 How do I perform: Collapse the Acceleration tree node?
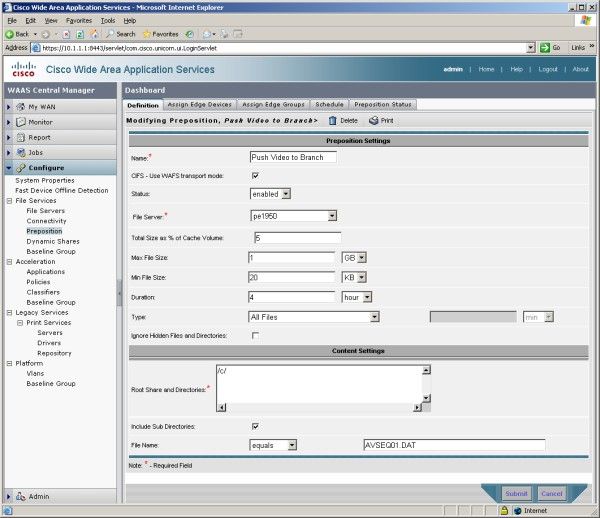click(x=10, y=262)
